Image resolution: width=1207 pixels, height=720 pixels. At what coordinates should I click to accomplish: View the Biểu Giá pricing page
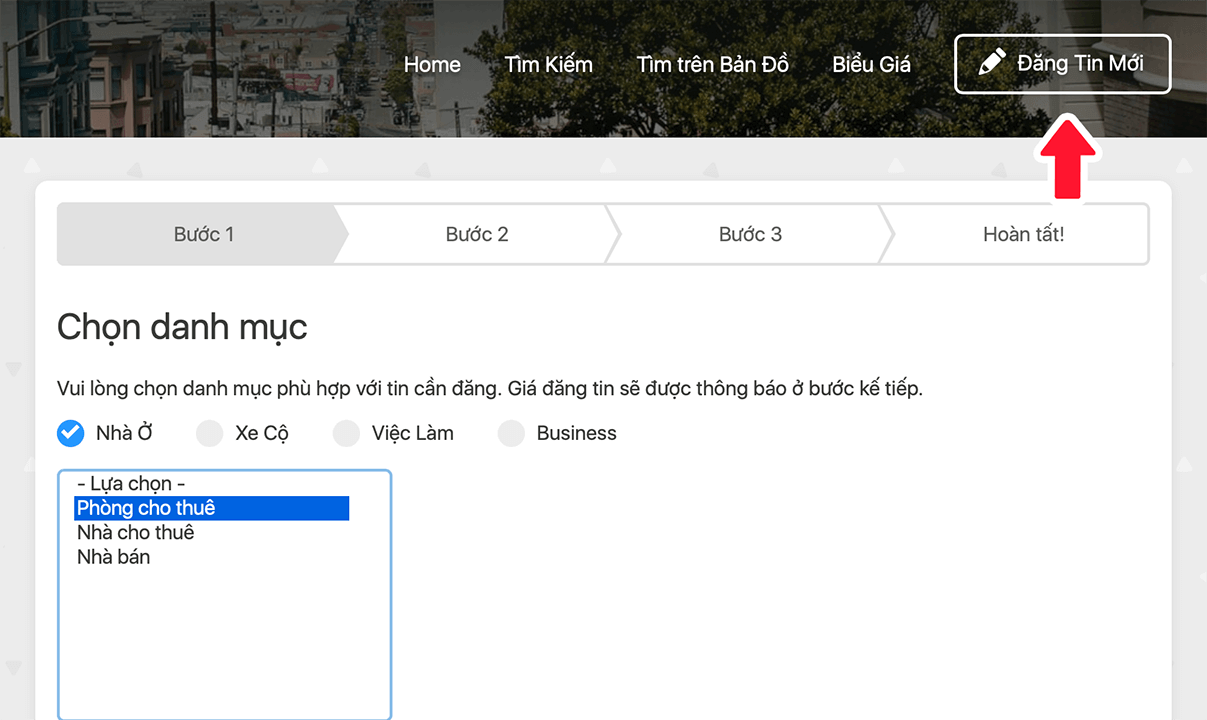coord(871,65)
